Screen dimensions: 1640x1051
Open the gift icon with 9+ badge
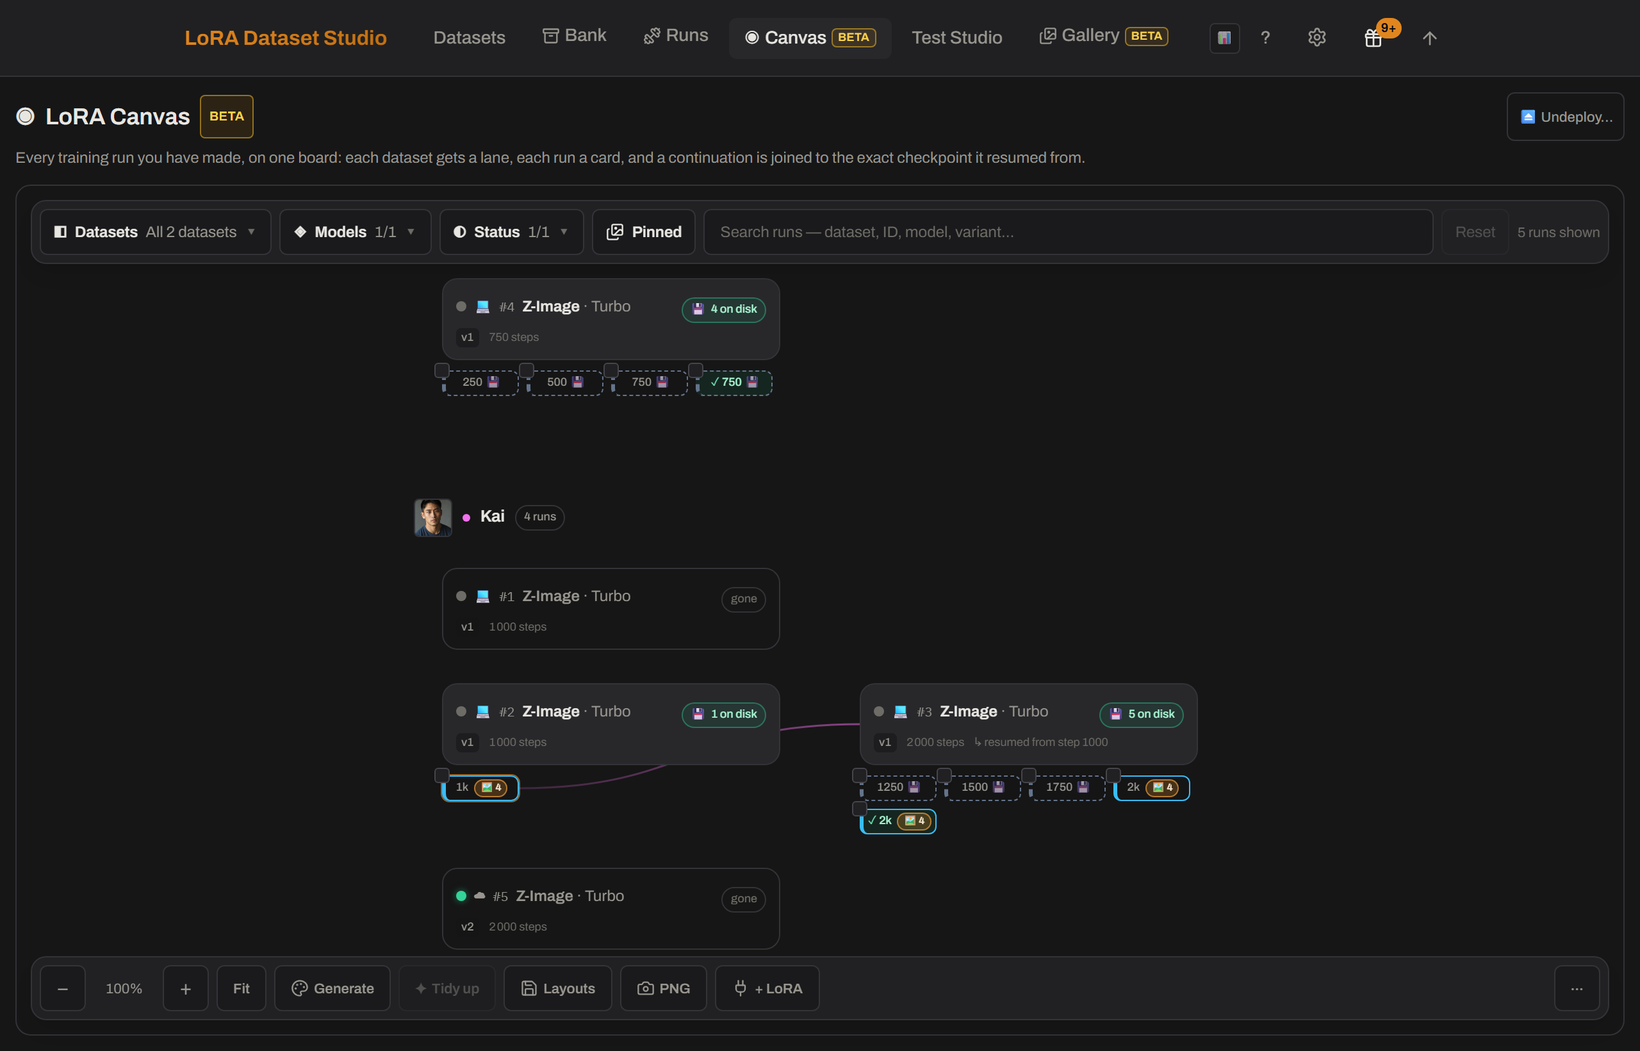click(1374, 38)
